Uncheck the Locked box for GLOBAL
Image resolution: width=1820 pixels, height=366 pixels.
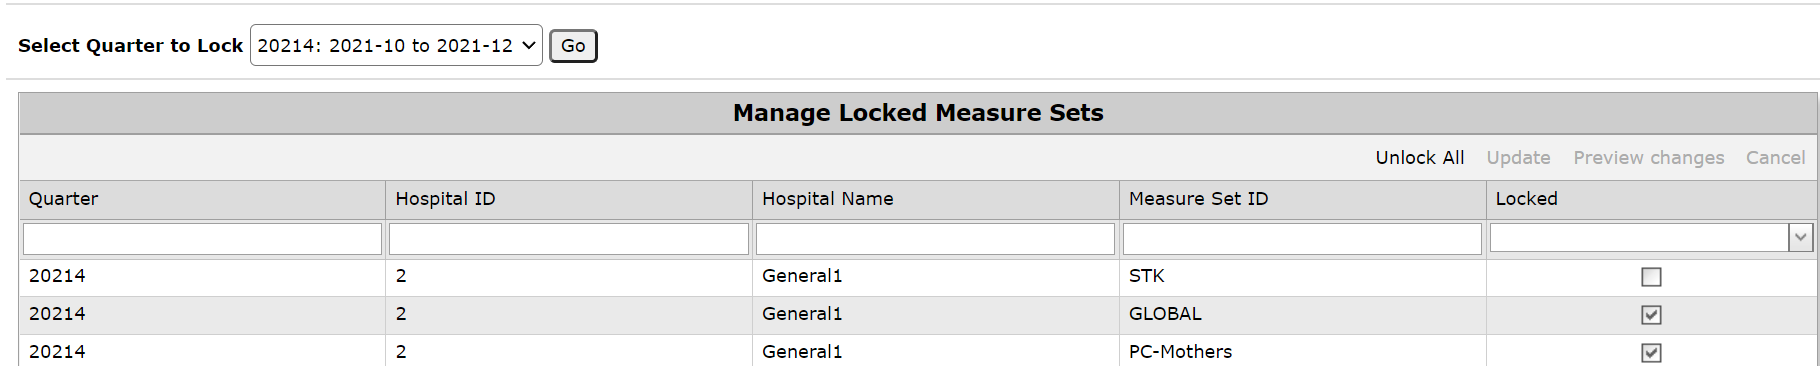(1651, 315)
